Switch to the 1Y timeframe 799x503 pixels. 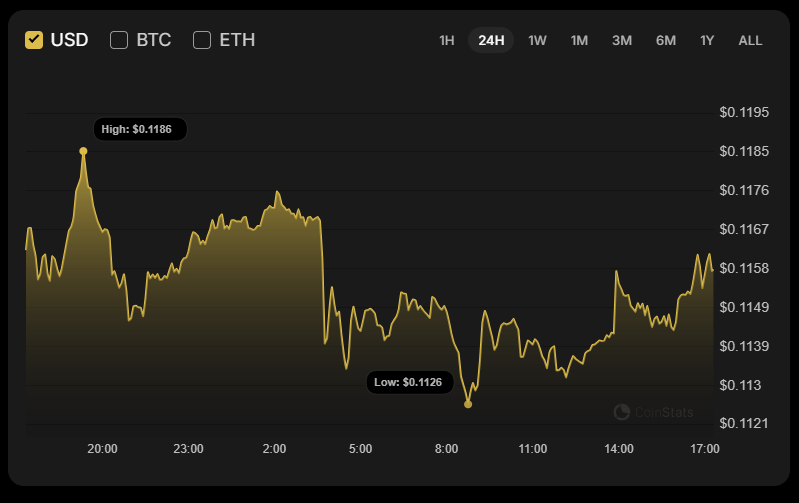(707, 40)
